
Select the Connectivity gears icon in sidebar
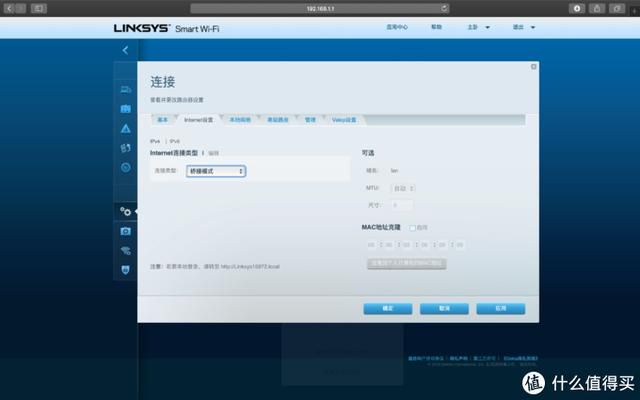(126, 211)
